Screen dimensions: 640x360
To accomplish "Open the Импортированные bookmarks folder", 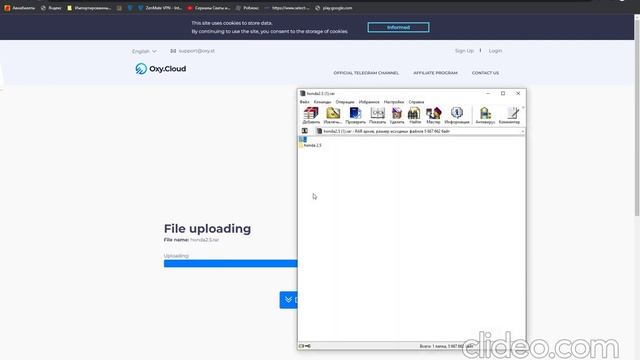I will coord(89,8).
